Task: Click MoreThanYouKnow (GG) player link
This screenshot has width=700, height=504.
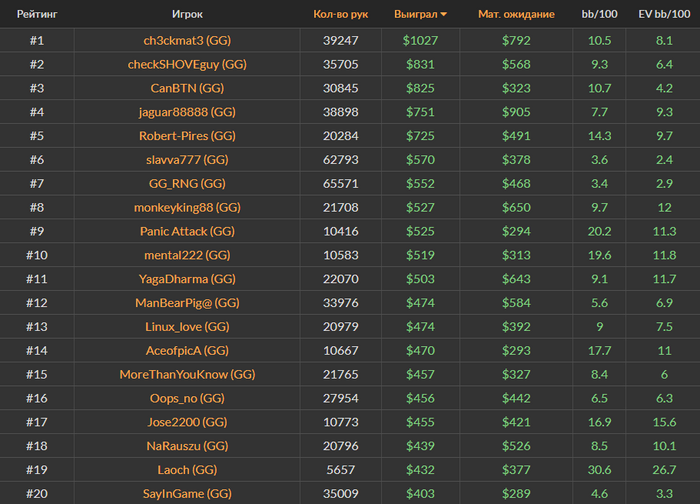Action: pyautogui.click(x=187, y=374)
